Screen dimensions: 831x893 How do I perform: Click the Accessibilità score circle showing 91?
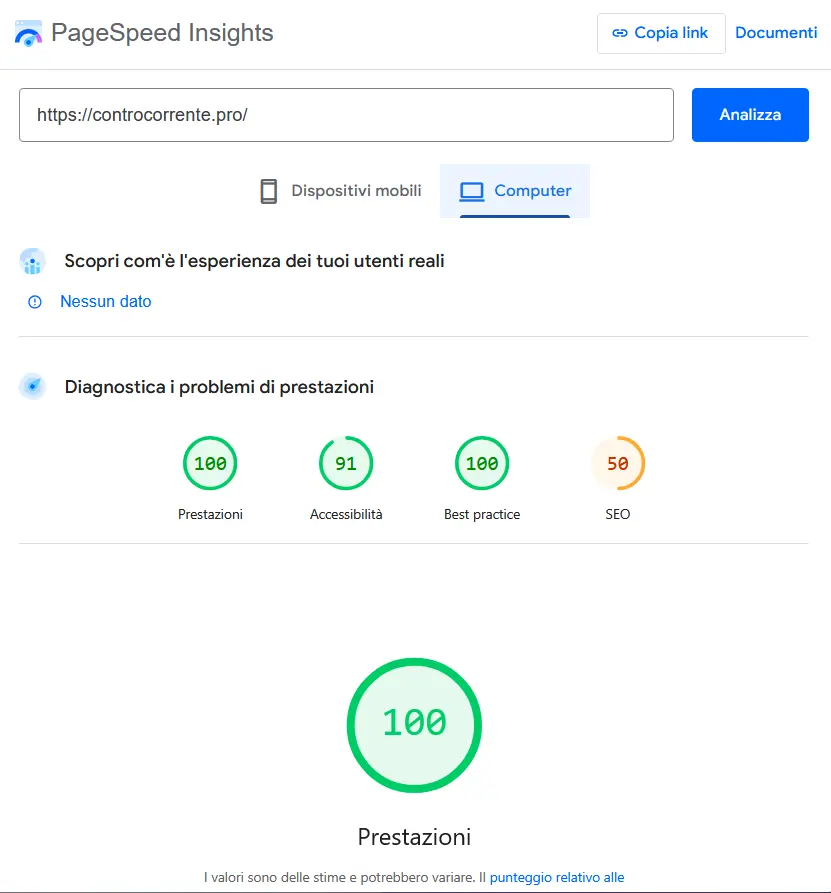pyautogui.click(x=345, y=463)
